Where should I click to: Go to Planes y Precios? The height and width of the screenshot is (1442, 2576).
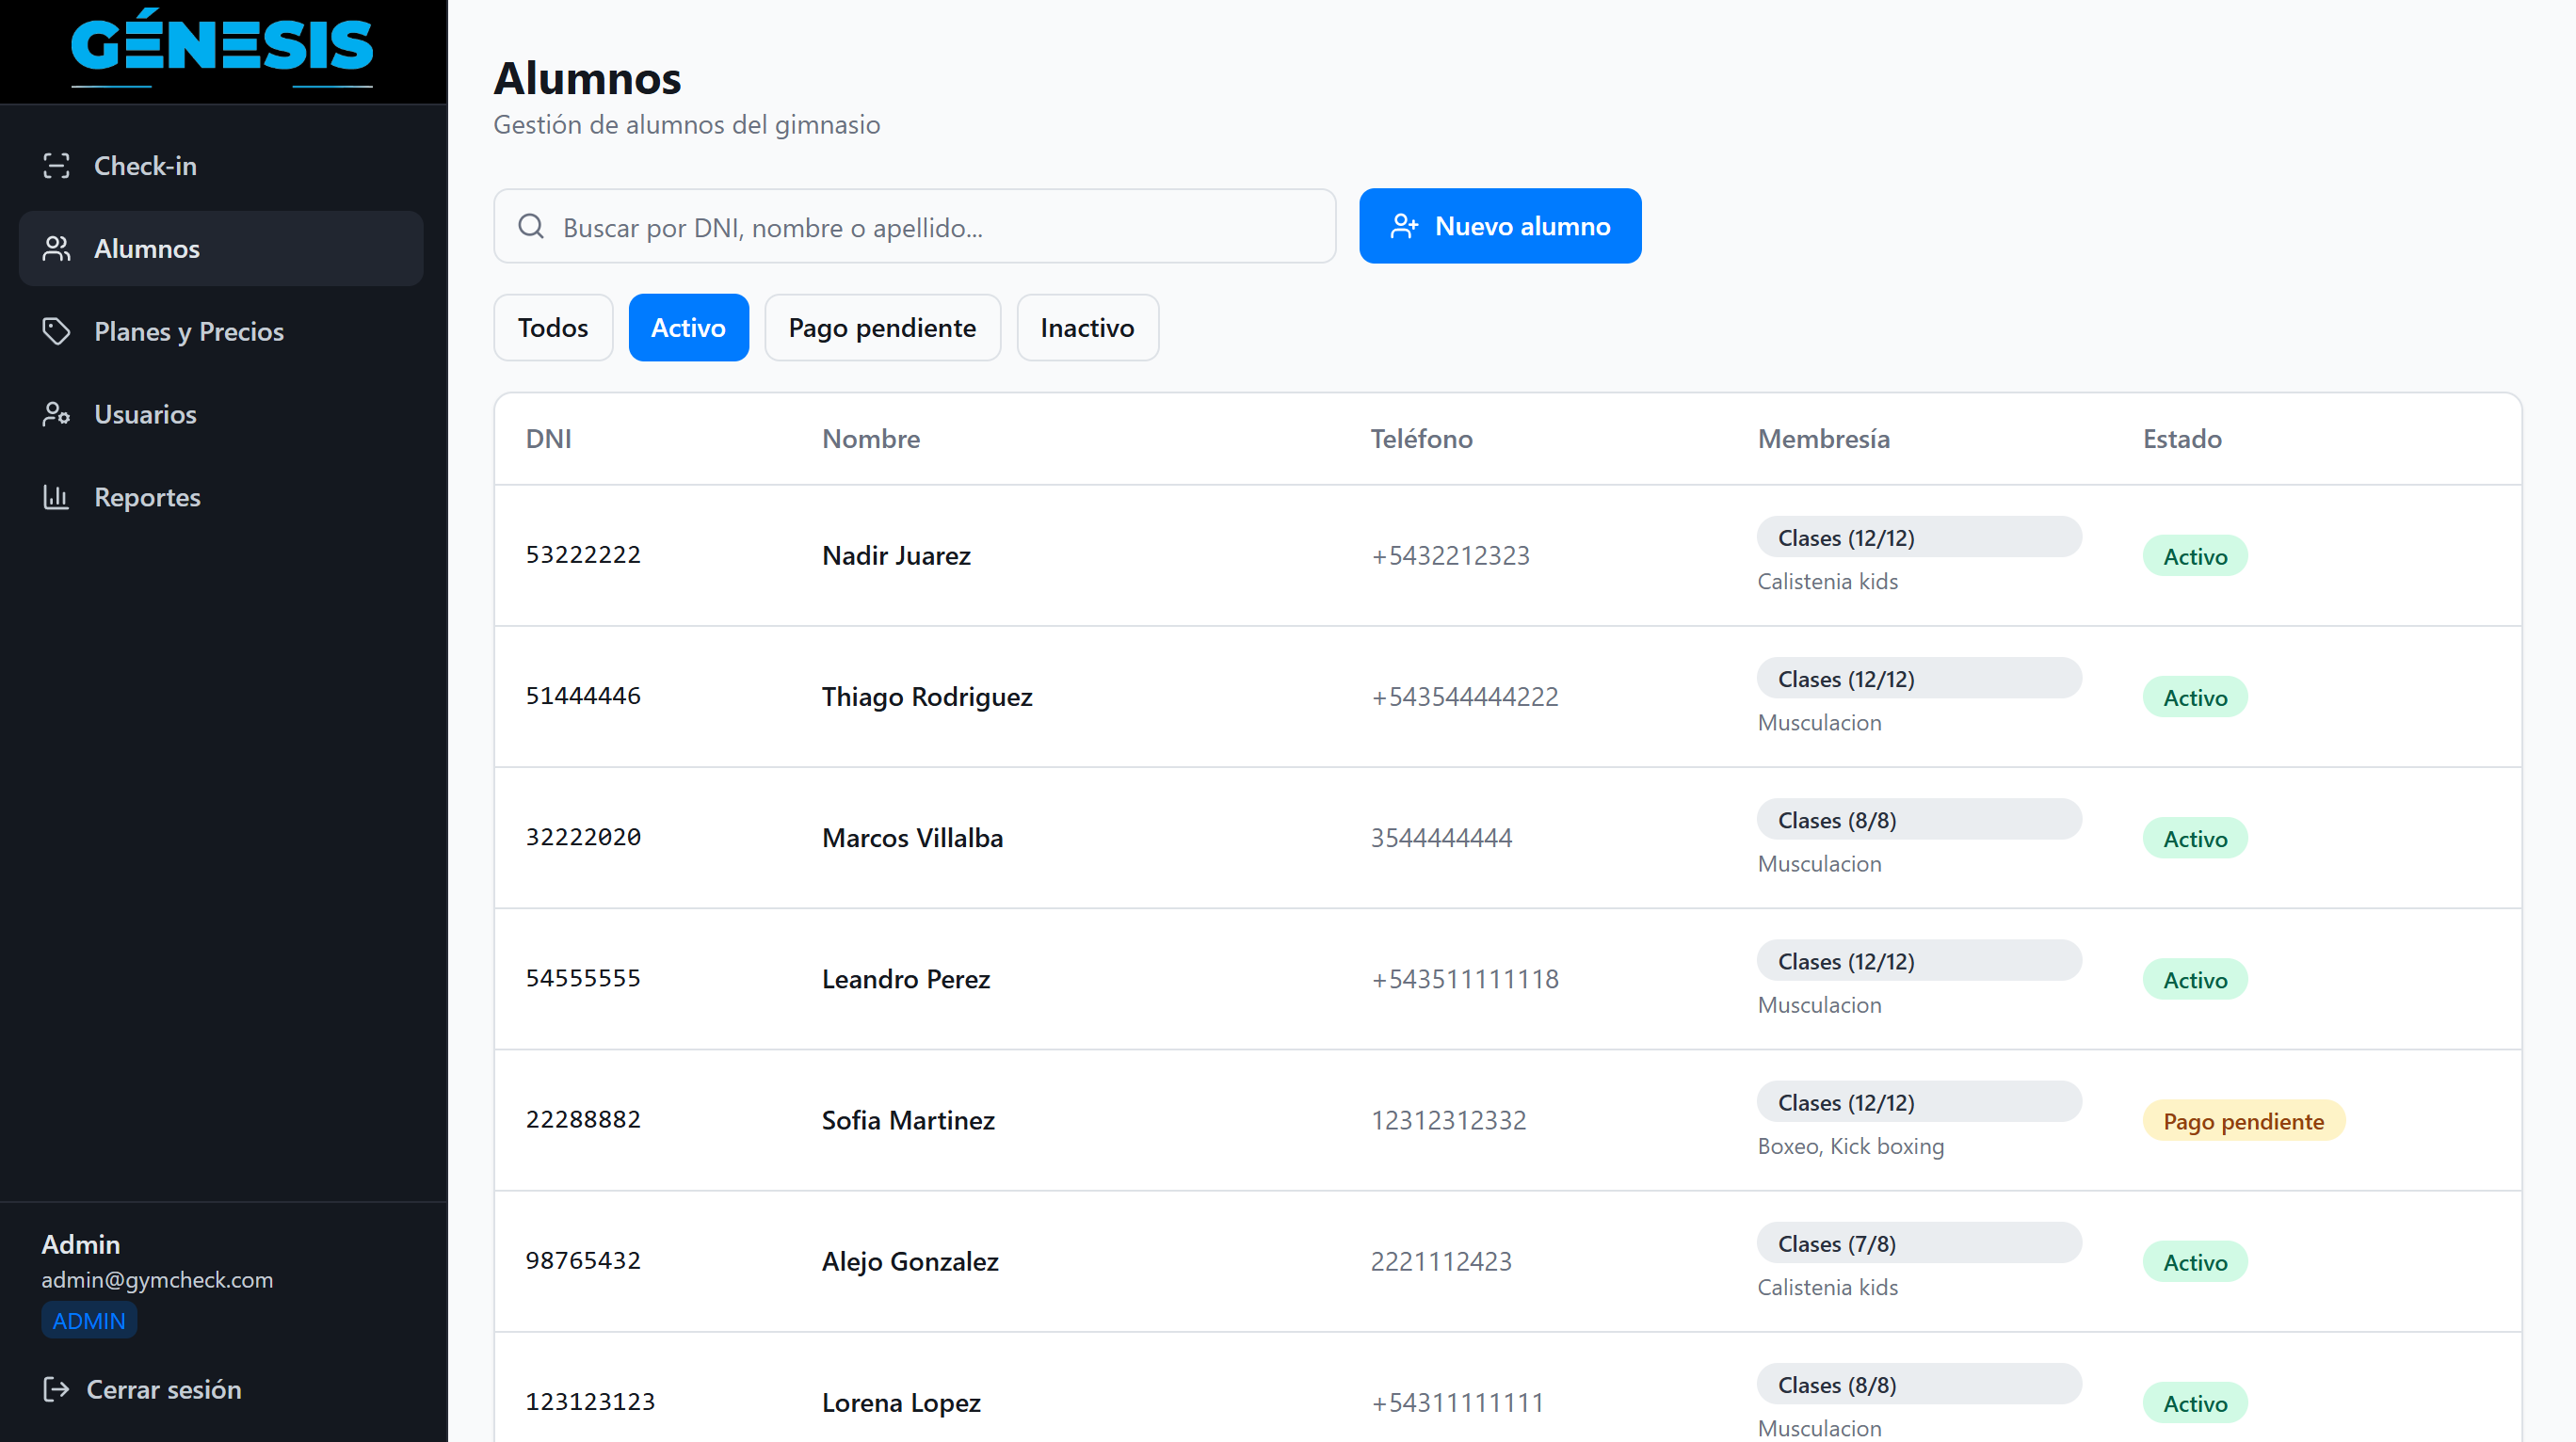click(x=221, y=331)
